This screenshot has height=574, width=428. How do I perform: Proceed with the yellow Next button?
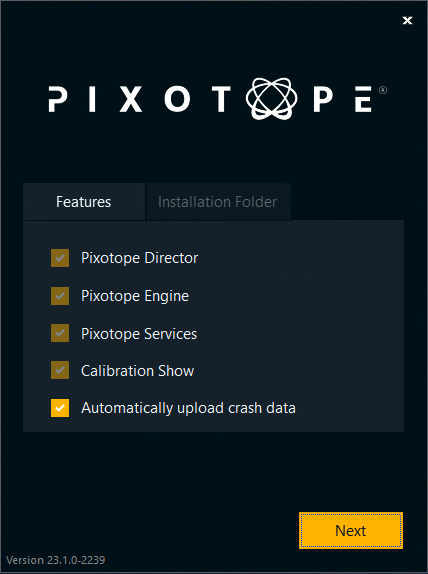(x=351, y=530)
